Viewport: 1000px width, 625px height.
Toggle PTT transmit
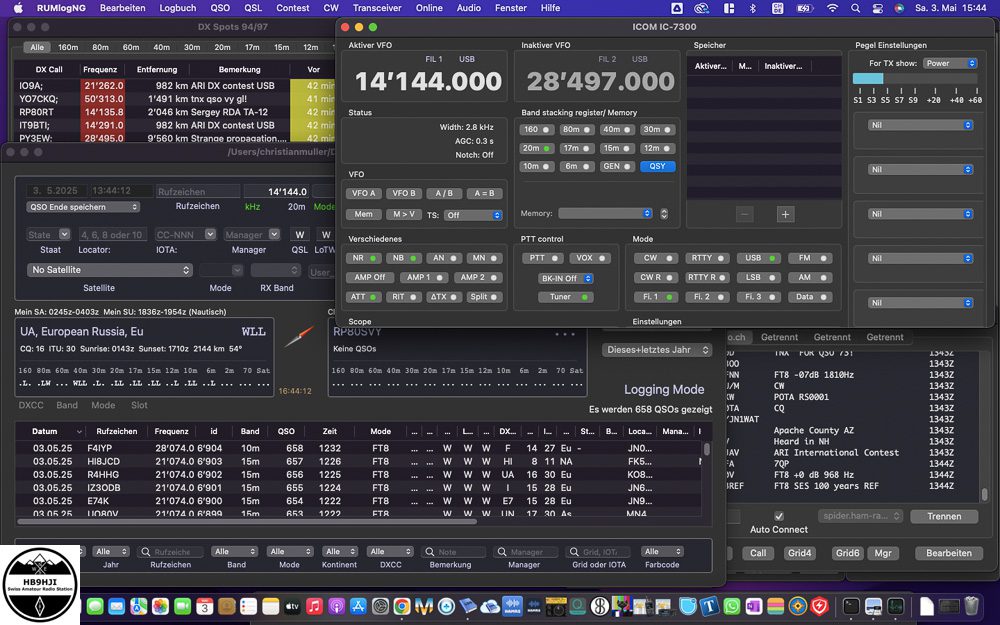pyautogui.click(x=543, y=258)
